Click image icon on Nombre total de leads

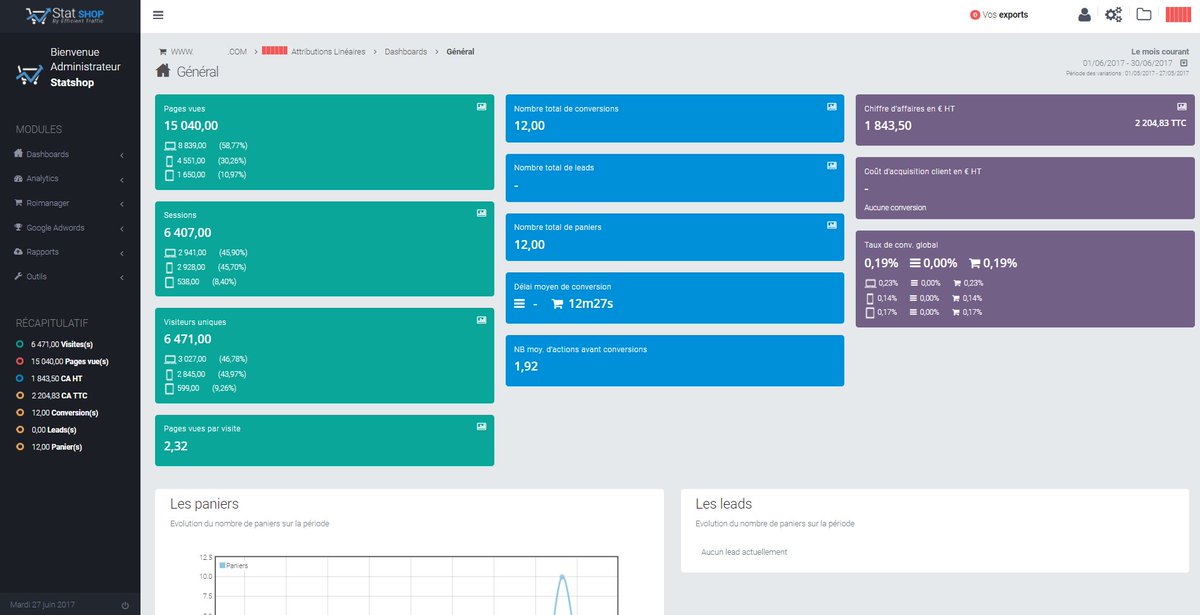click(x=832, y=165)
